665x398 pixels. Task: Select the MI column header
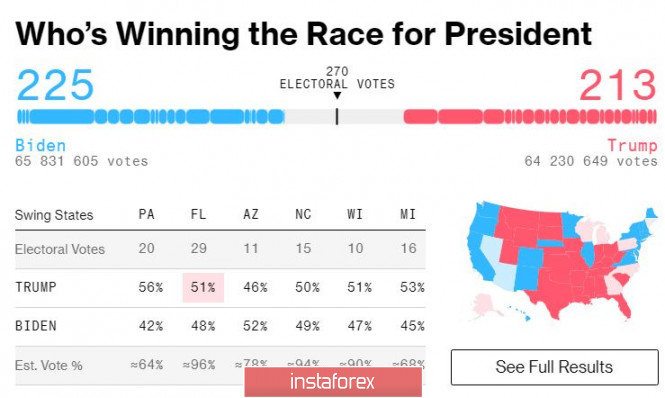point(408,214)
